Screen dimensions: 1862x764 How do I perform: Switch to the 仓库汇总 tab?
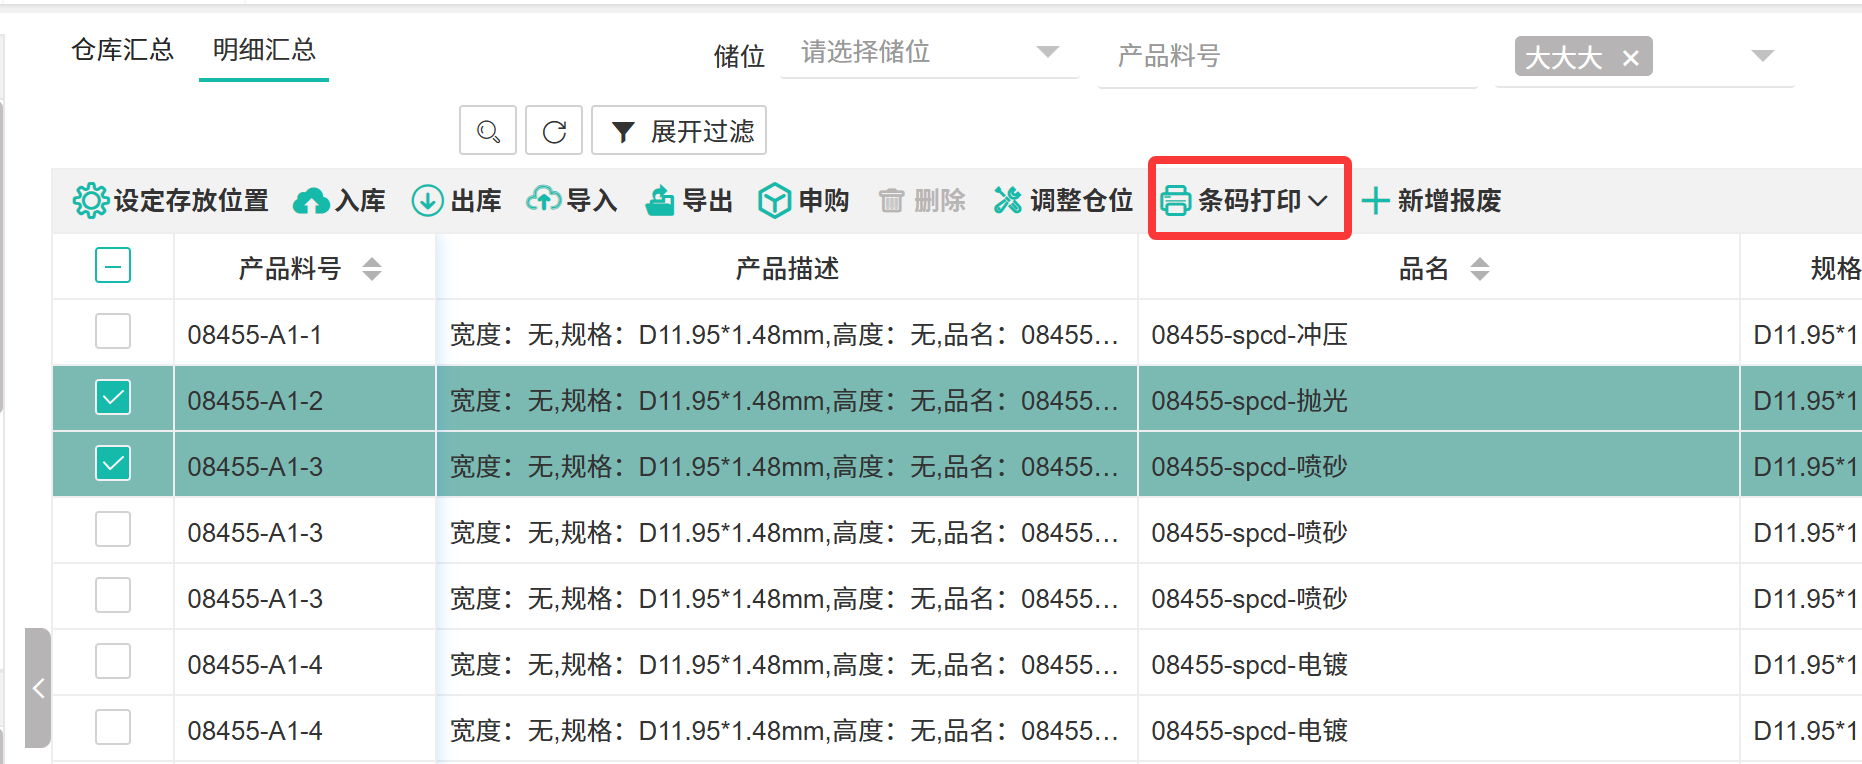pos(122,50)
